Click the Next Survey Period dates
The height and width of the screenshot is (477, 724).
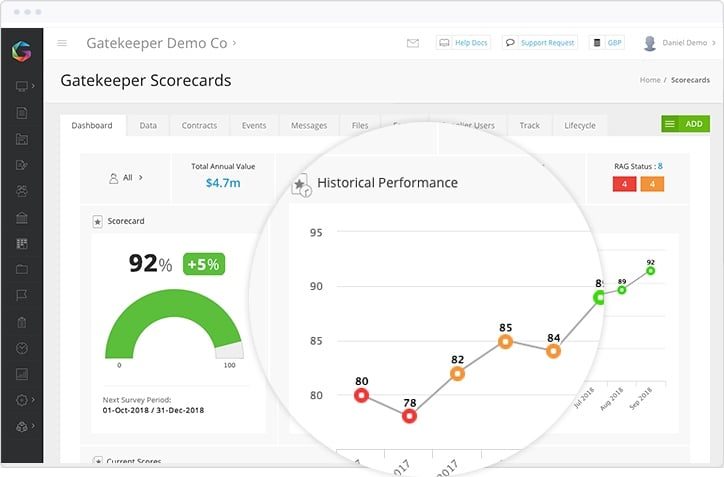click(153, 410)
